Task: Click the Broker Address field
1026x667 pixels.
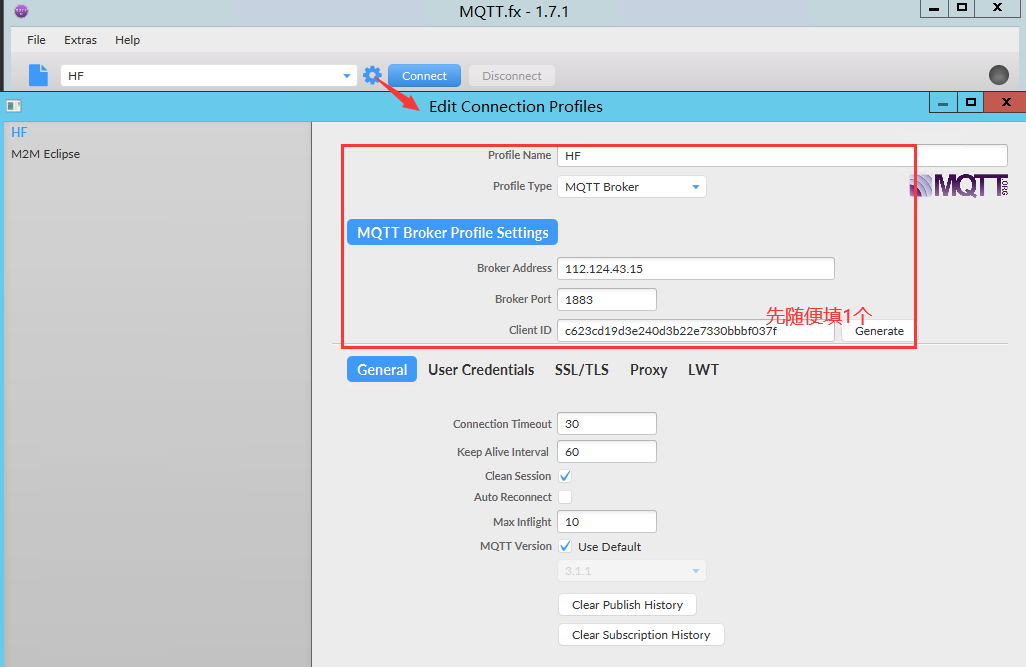Action: [x=696, y=268]
